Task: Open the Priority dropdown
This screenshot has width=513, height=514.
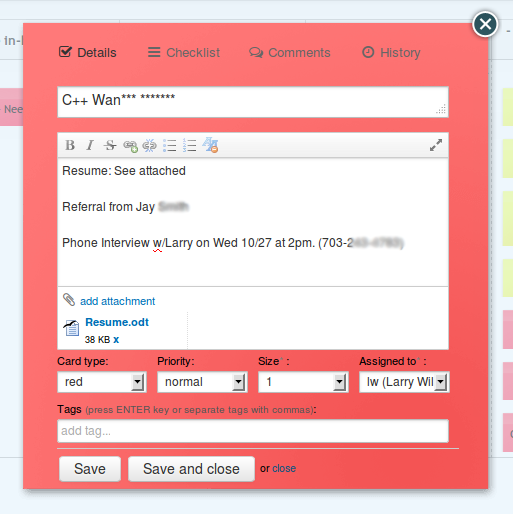Action: tap(202, 382)
